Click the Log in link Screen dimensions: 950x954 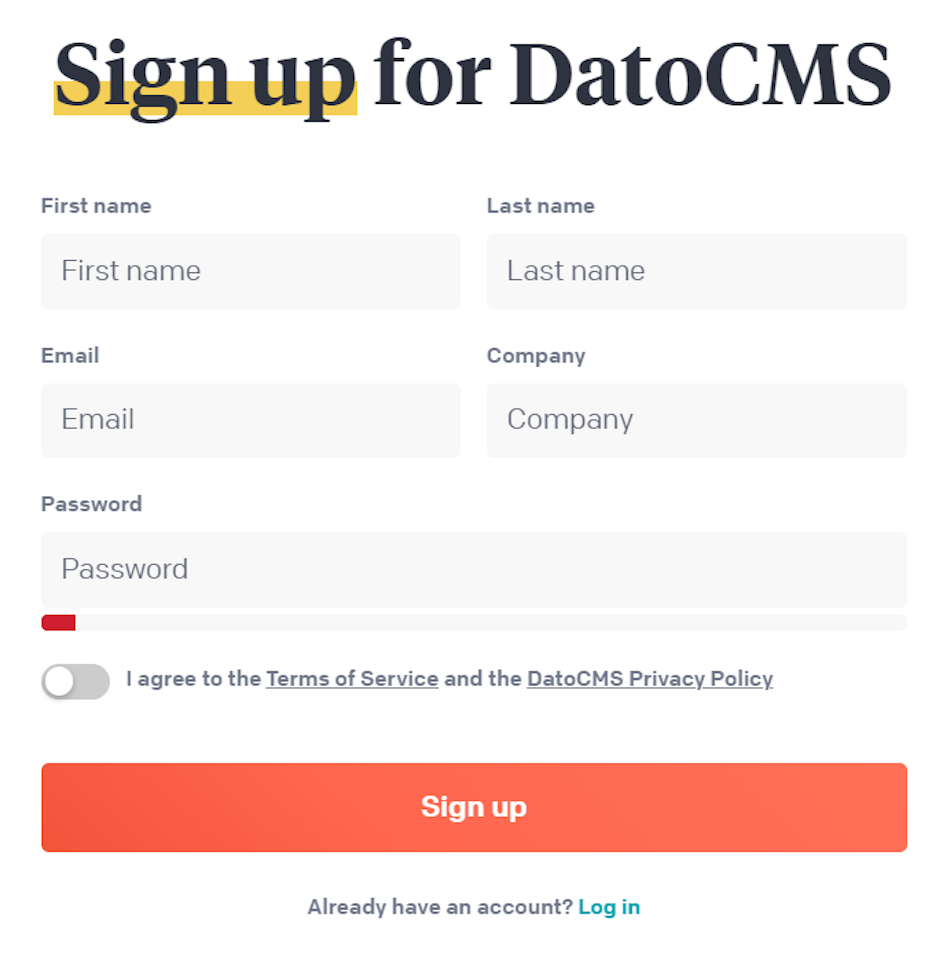pos(610,907)
